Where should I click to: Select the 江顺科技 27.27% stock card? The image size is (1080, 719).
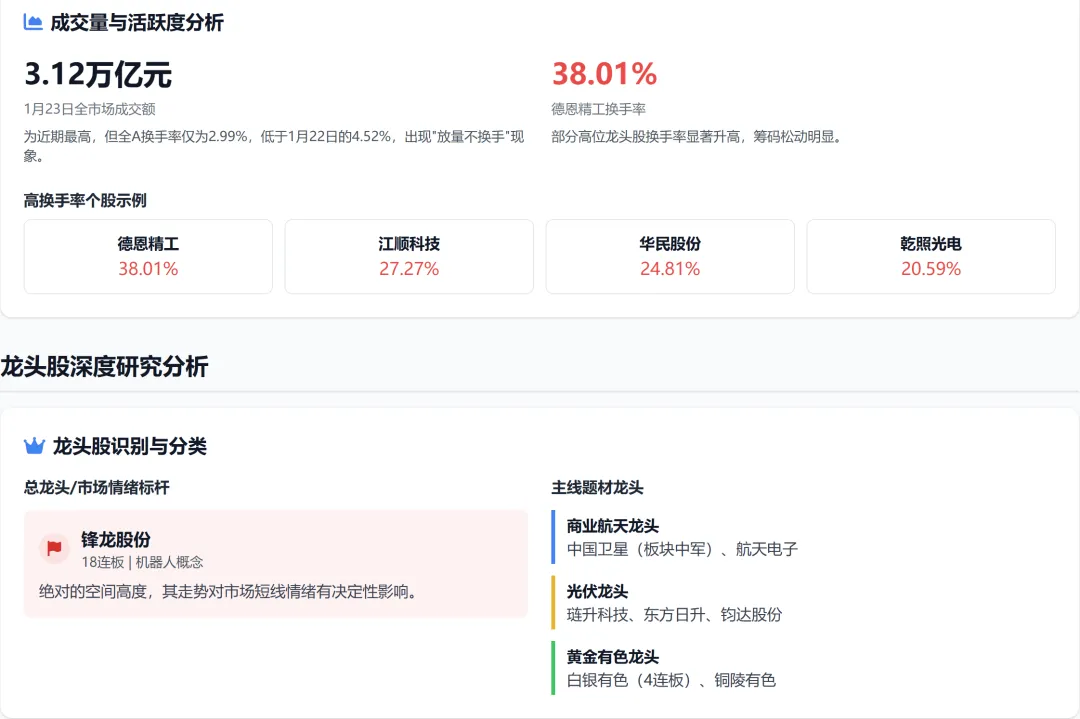click(409, 256)
